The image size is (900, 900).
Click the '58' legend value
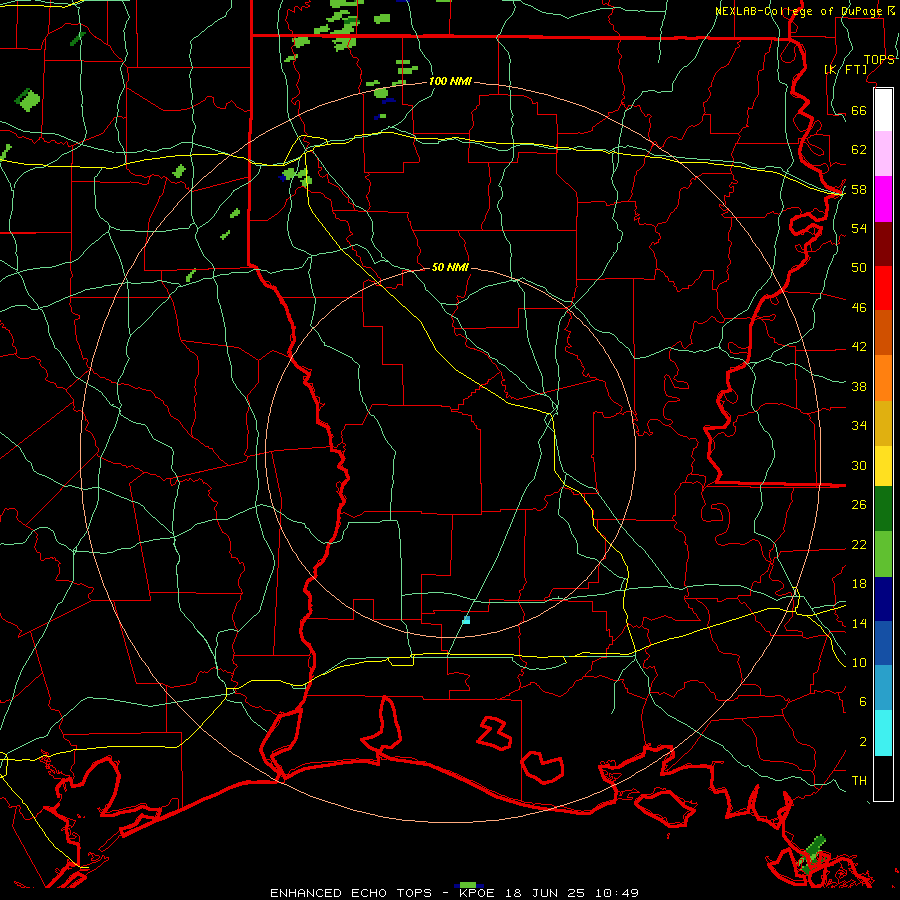(x=859, y=189)
